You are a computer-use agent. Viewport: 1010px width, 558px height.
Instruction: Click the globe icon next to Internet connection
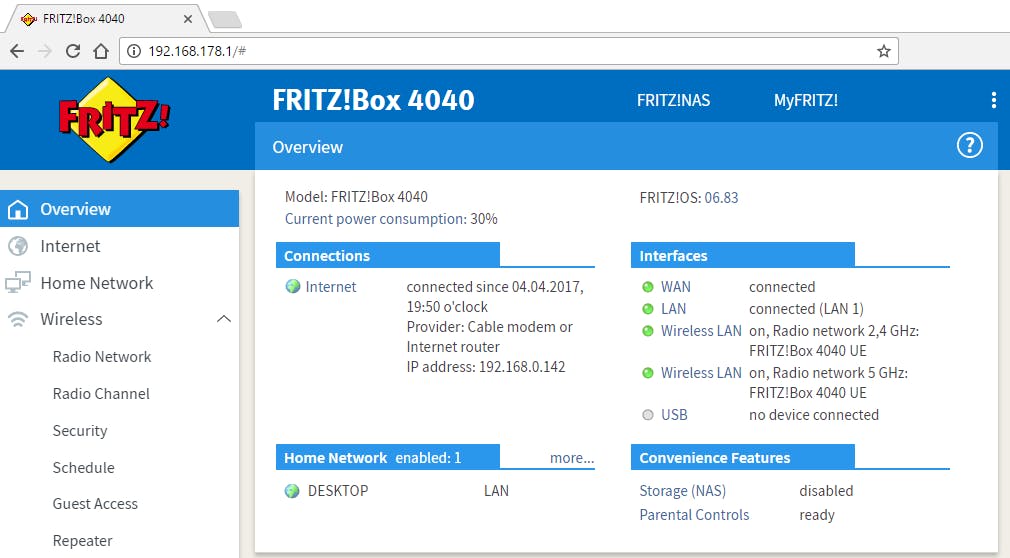tap(293, 286)
